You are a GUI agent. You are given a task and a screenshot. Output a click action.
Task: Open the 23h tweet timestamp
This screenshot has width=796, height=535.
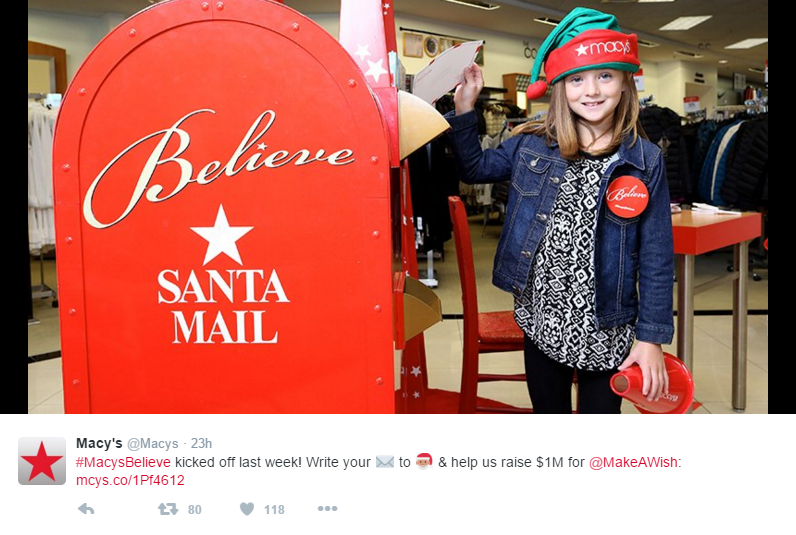tap(201, 444)
